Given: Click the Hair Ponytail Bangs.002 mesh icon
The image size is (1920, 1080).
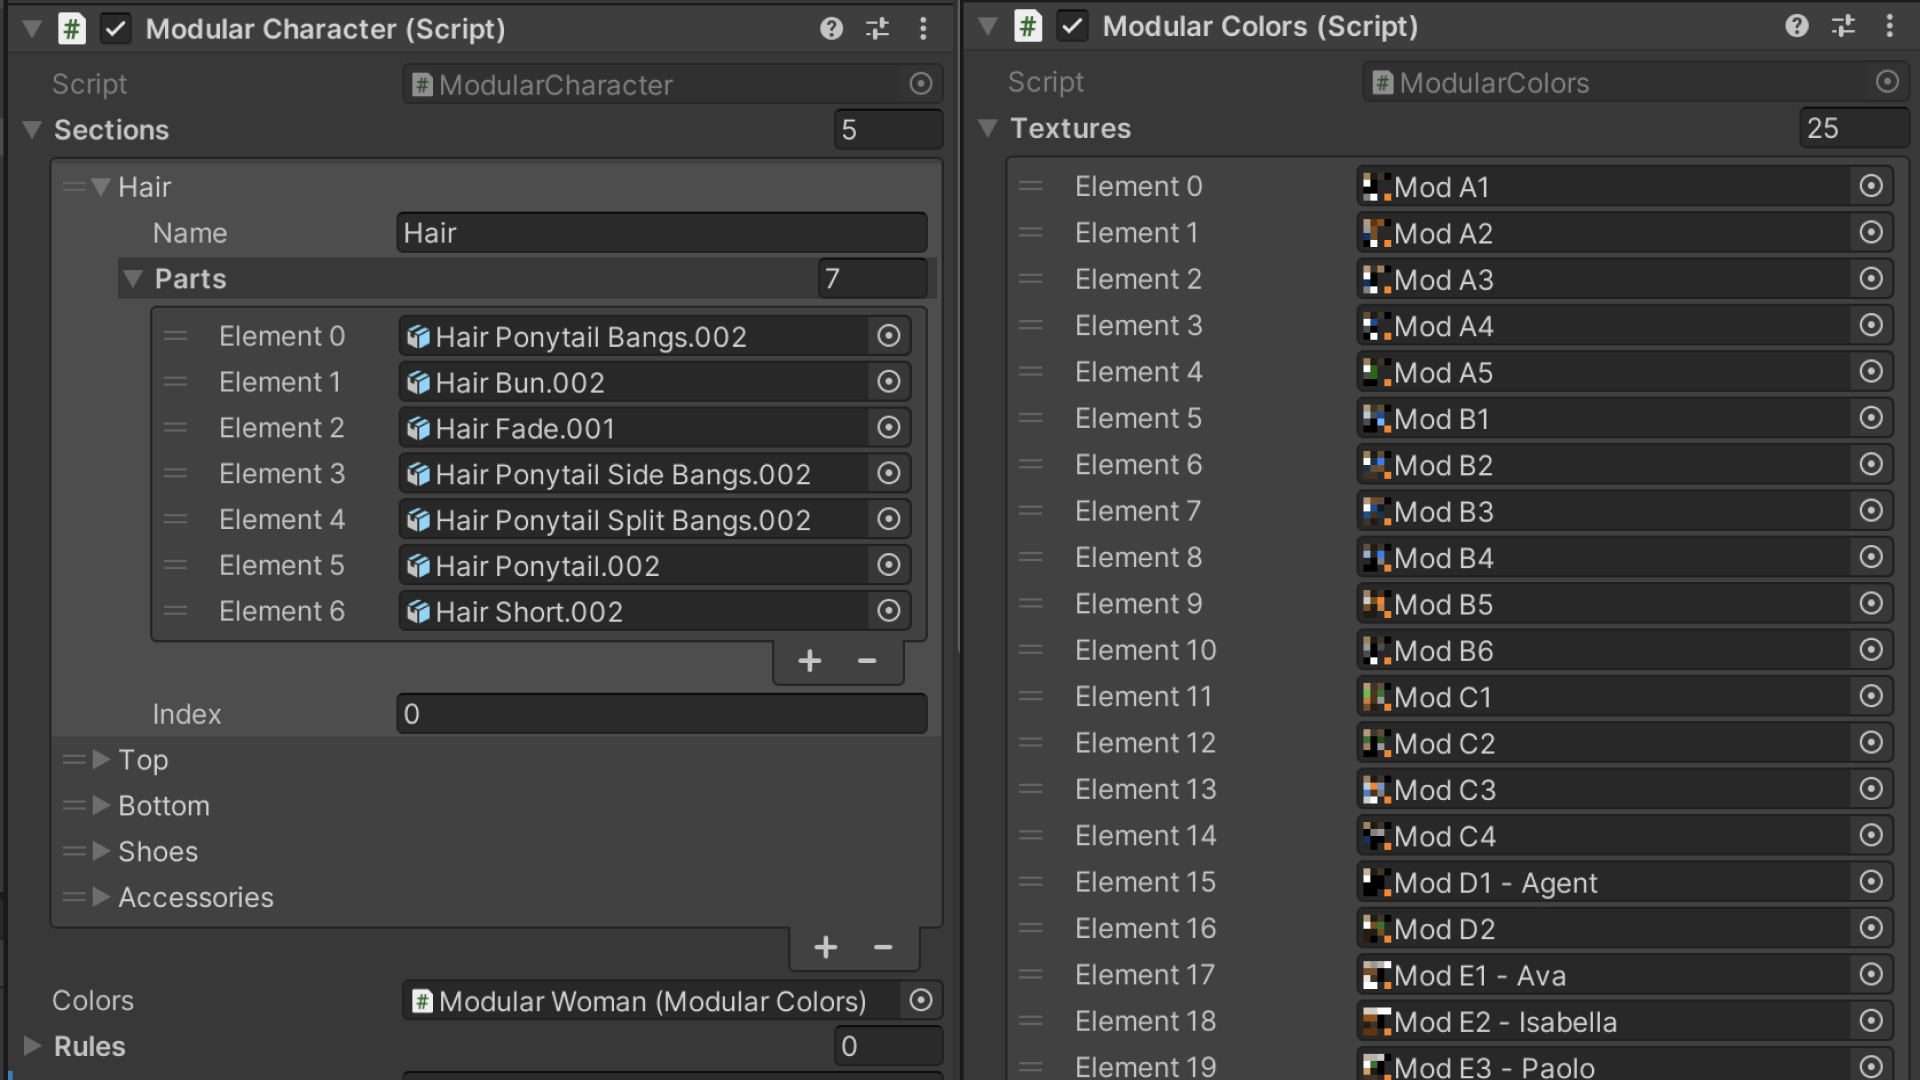Looking at the screenshot, I should pos(419,335).
